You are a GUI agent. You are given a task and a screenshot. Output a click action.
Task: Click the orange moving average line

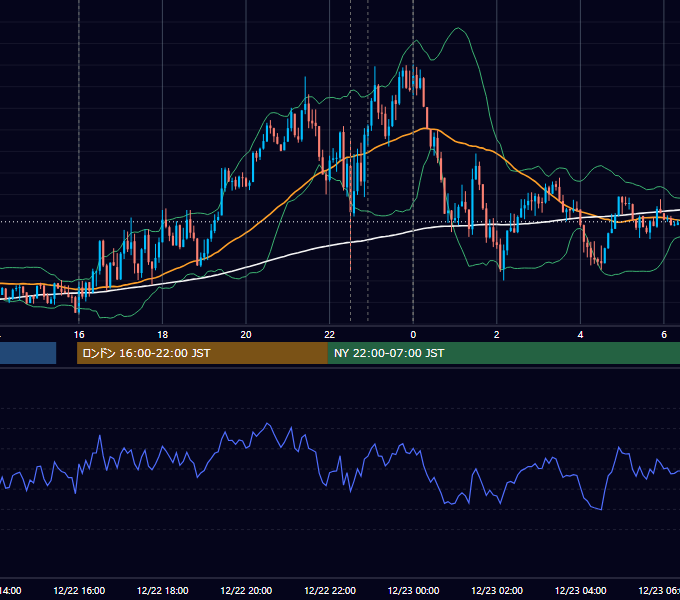pos(260,224)
